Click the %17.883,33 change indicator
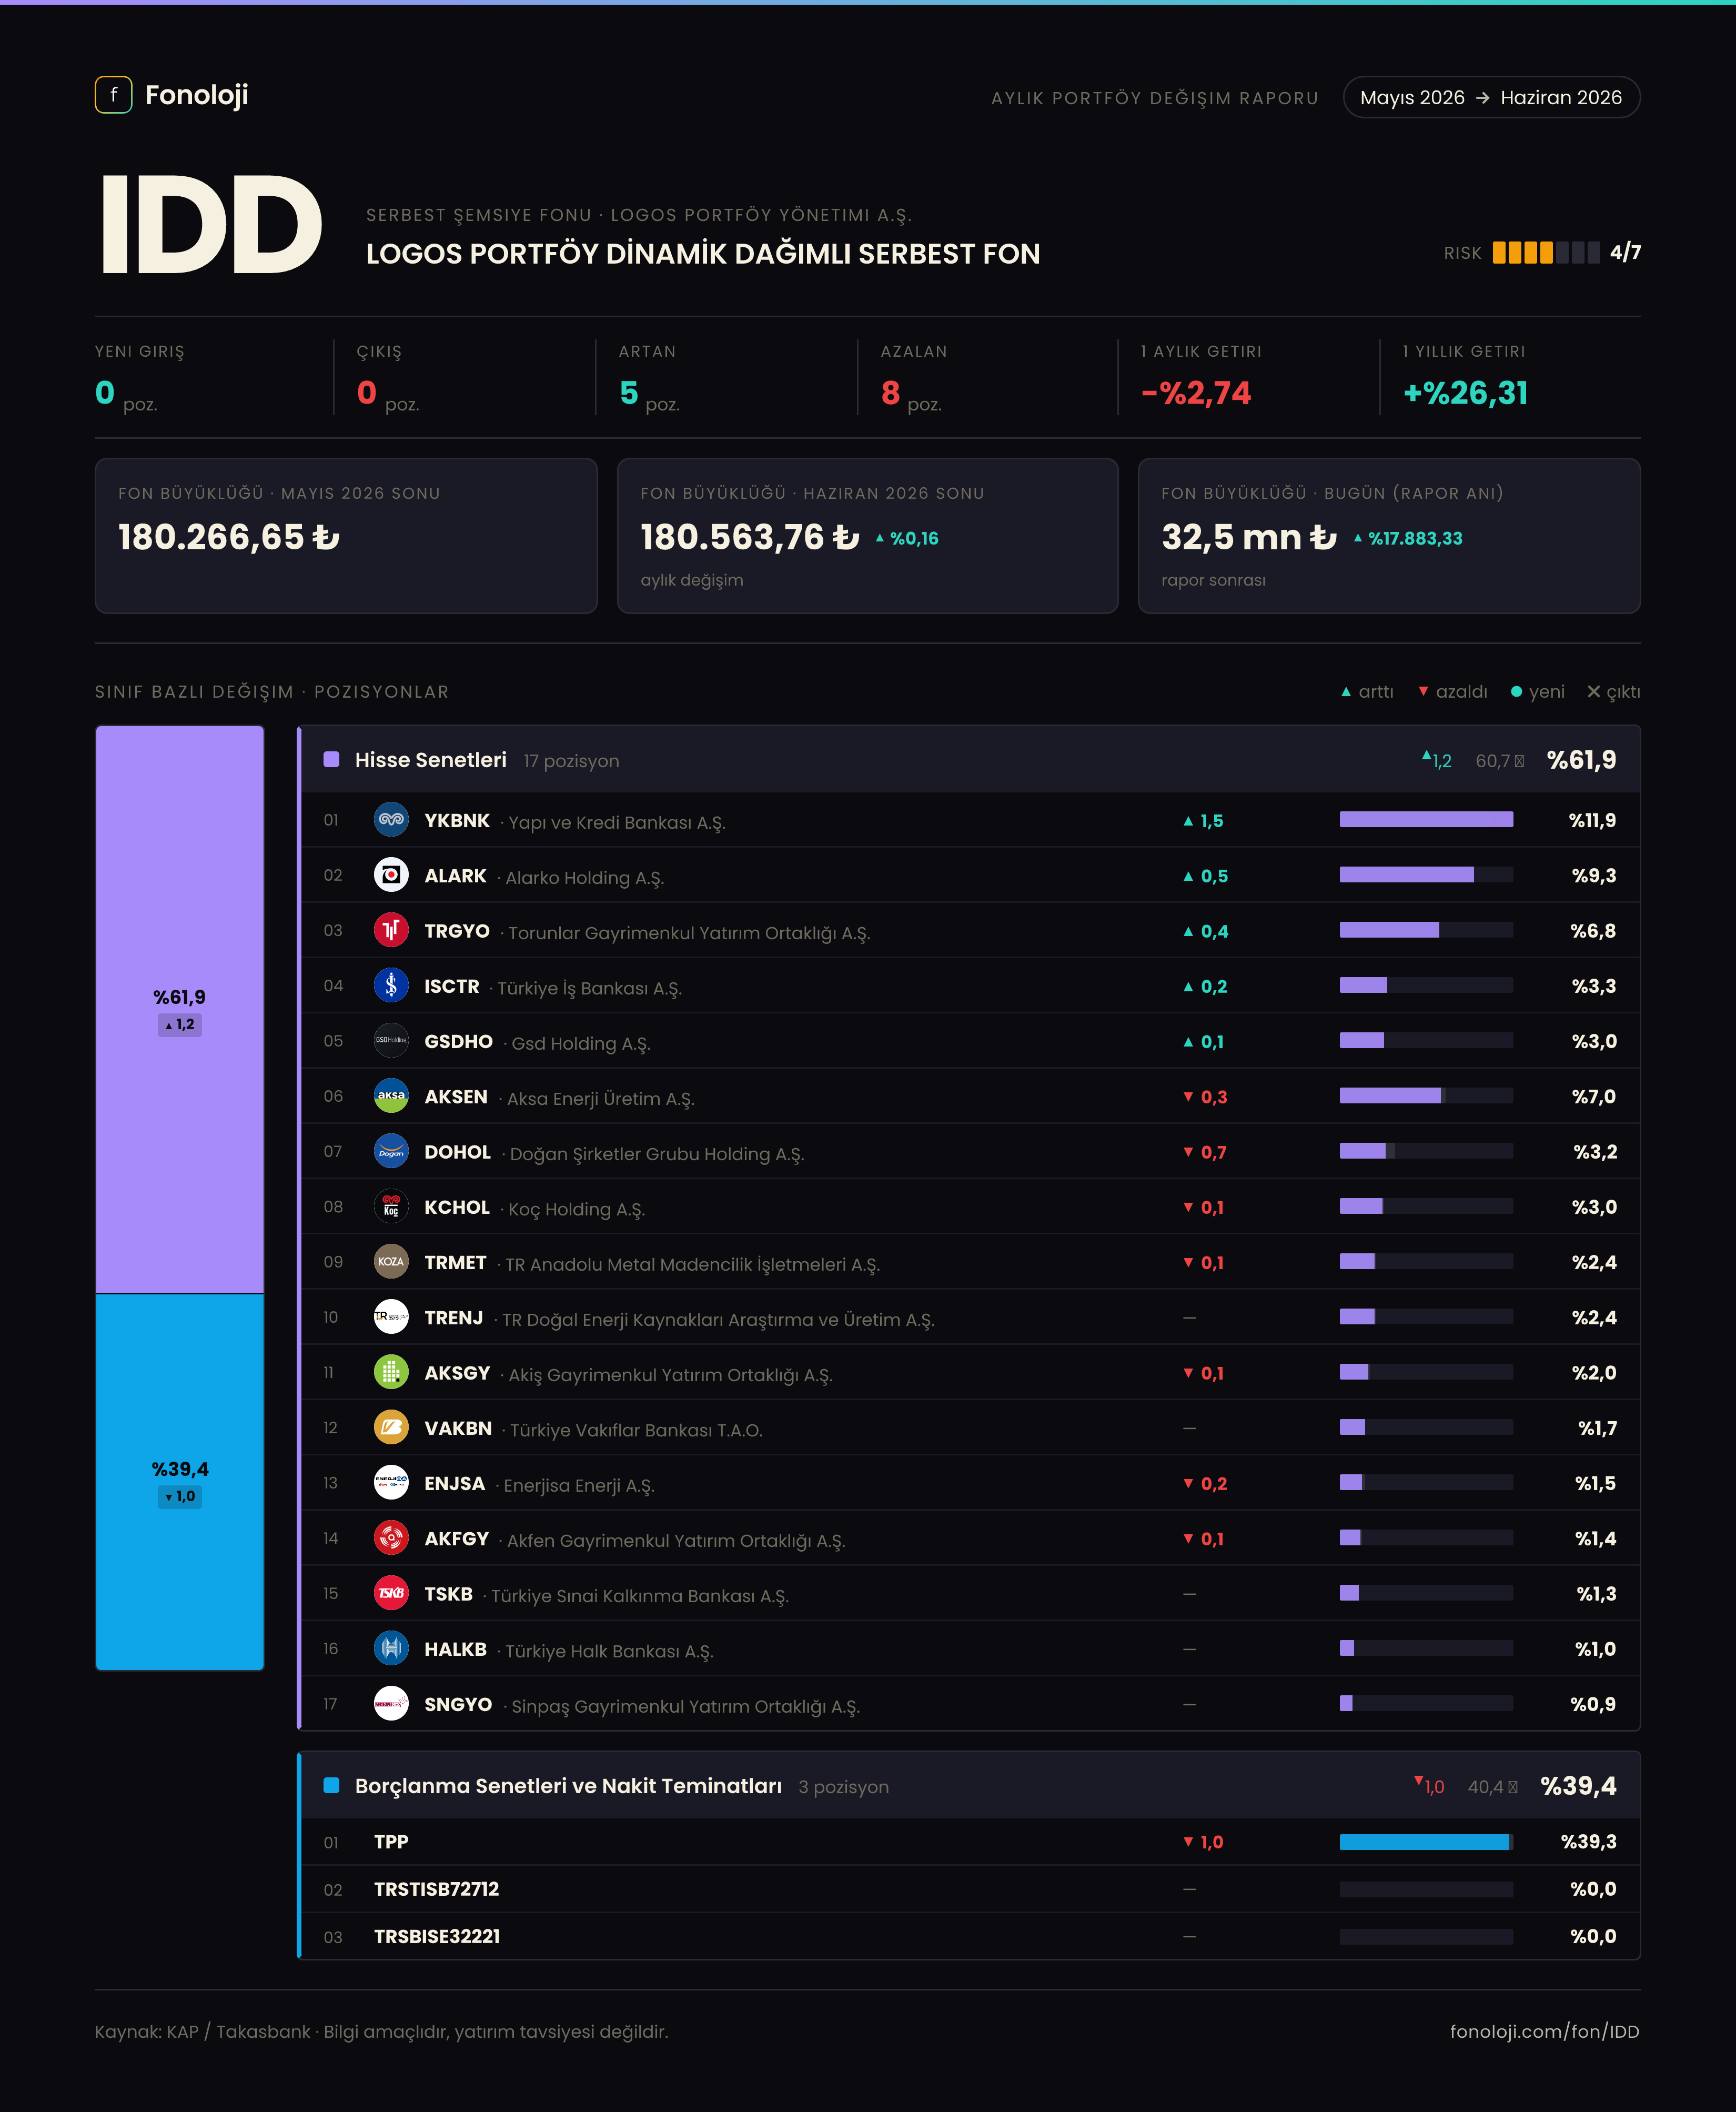 1408,538
